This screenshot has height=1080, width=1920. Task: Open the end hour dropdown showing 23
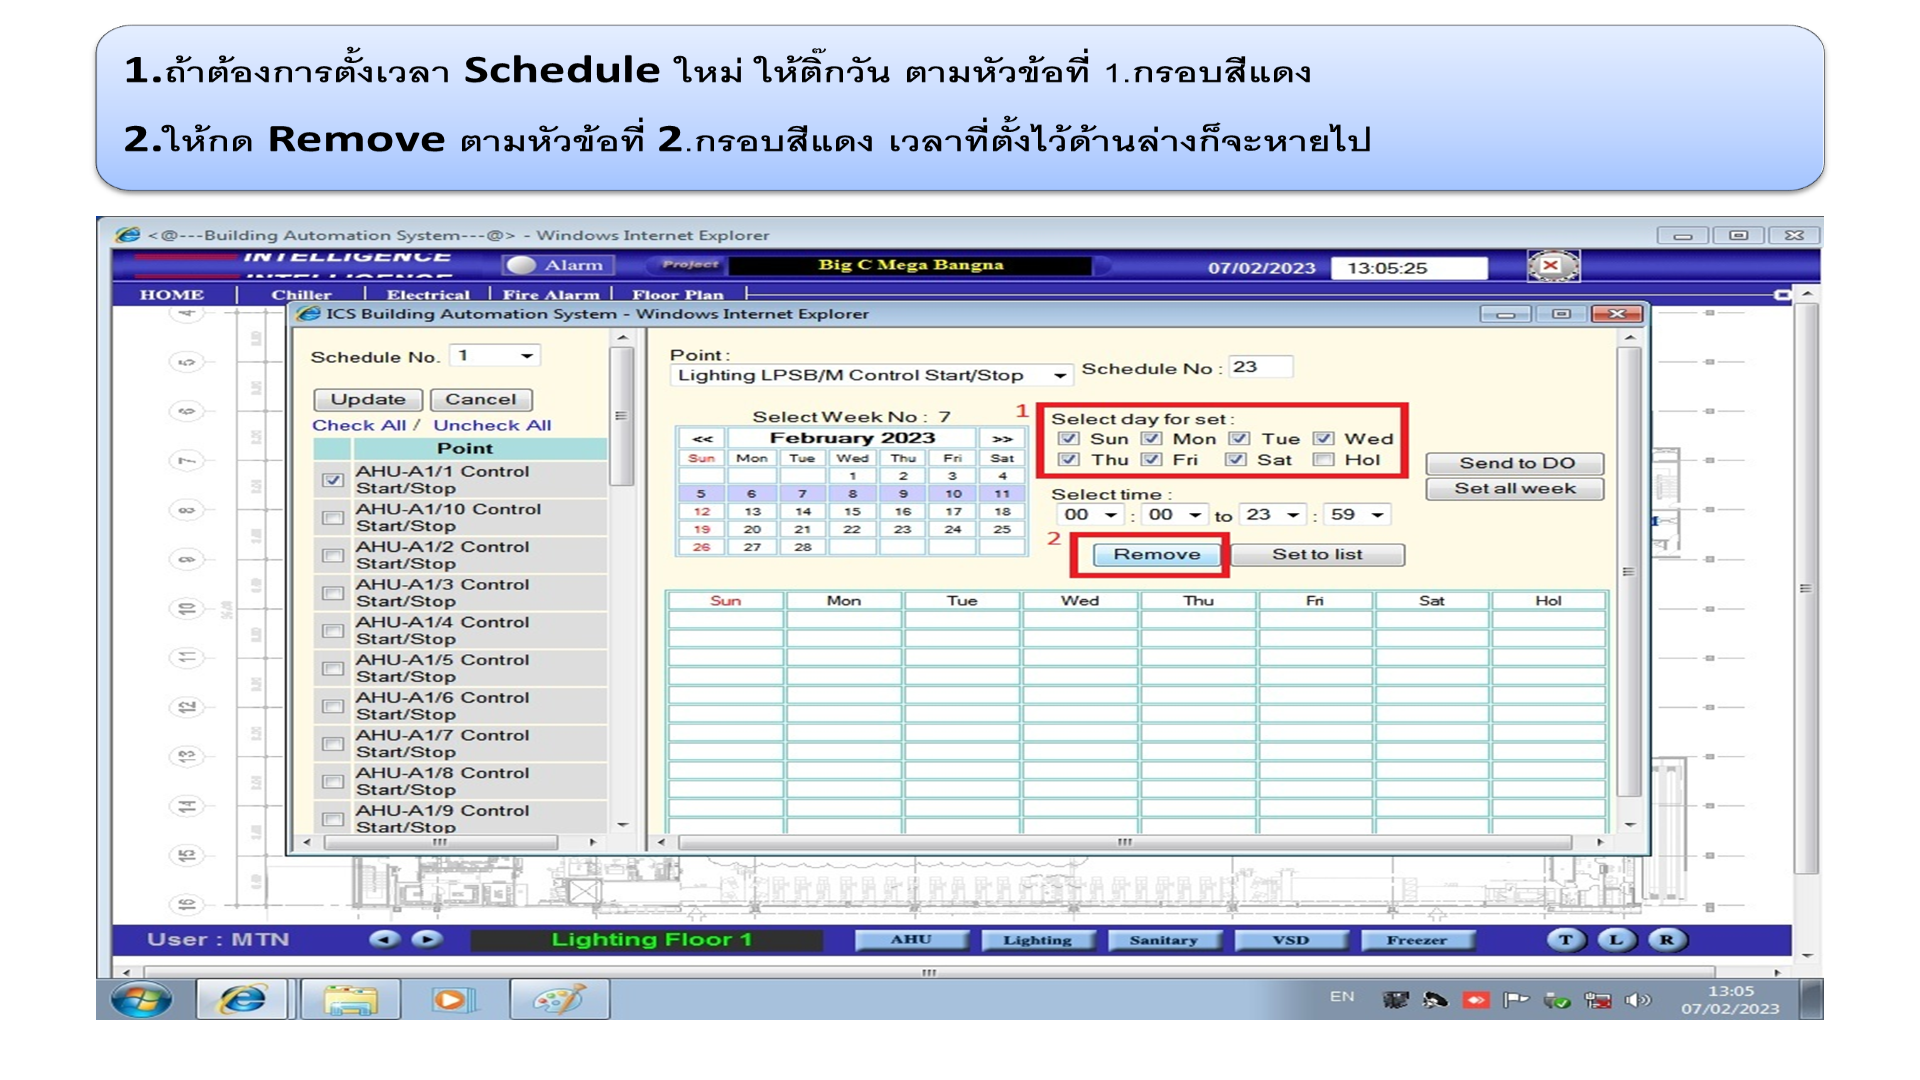(x=1273, y=515)
